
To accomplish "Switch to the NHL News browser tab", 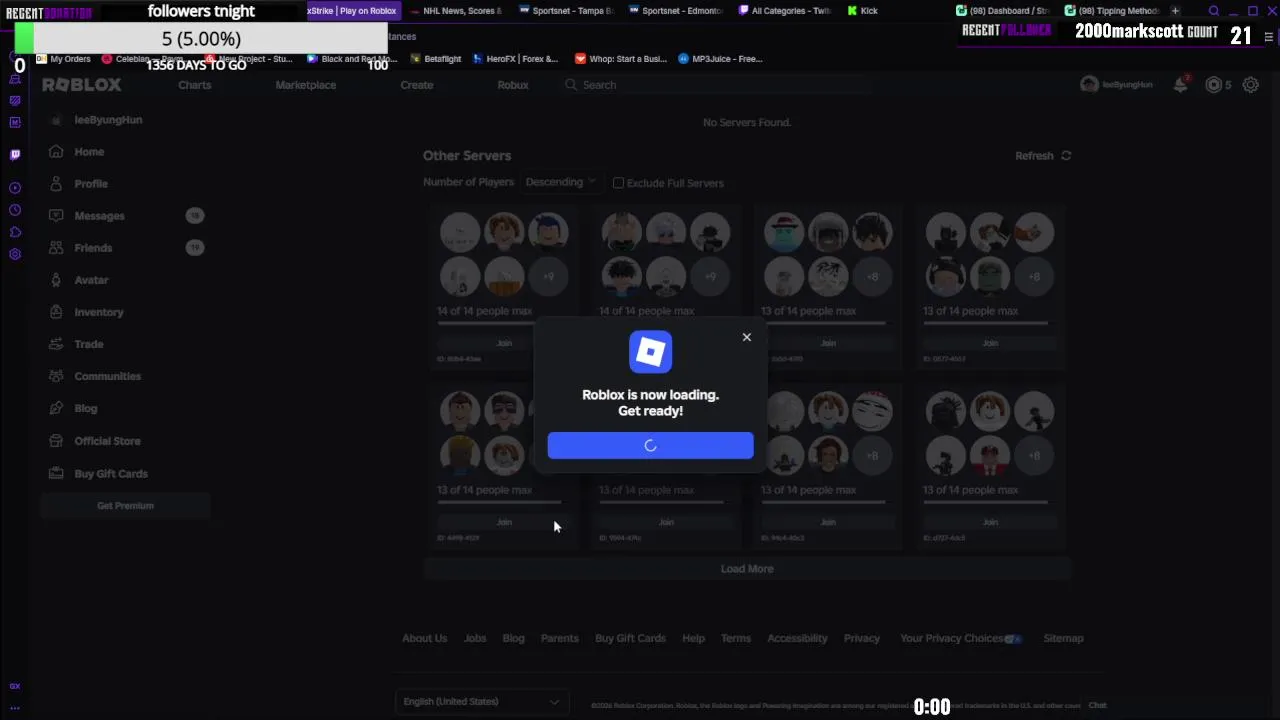I will tap(455, 11).
